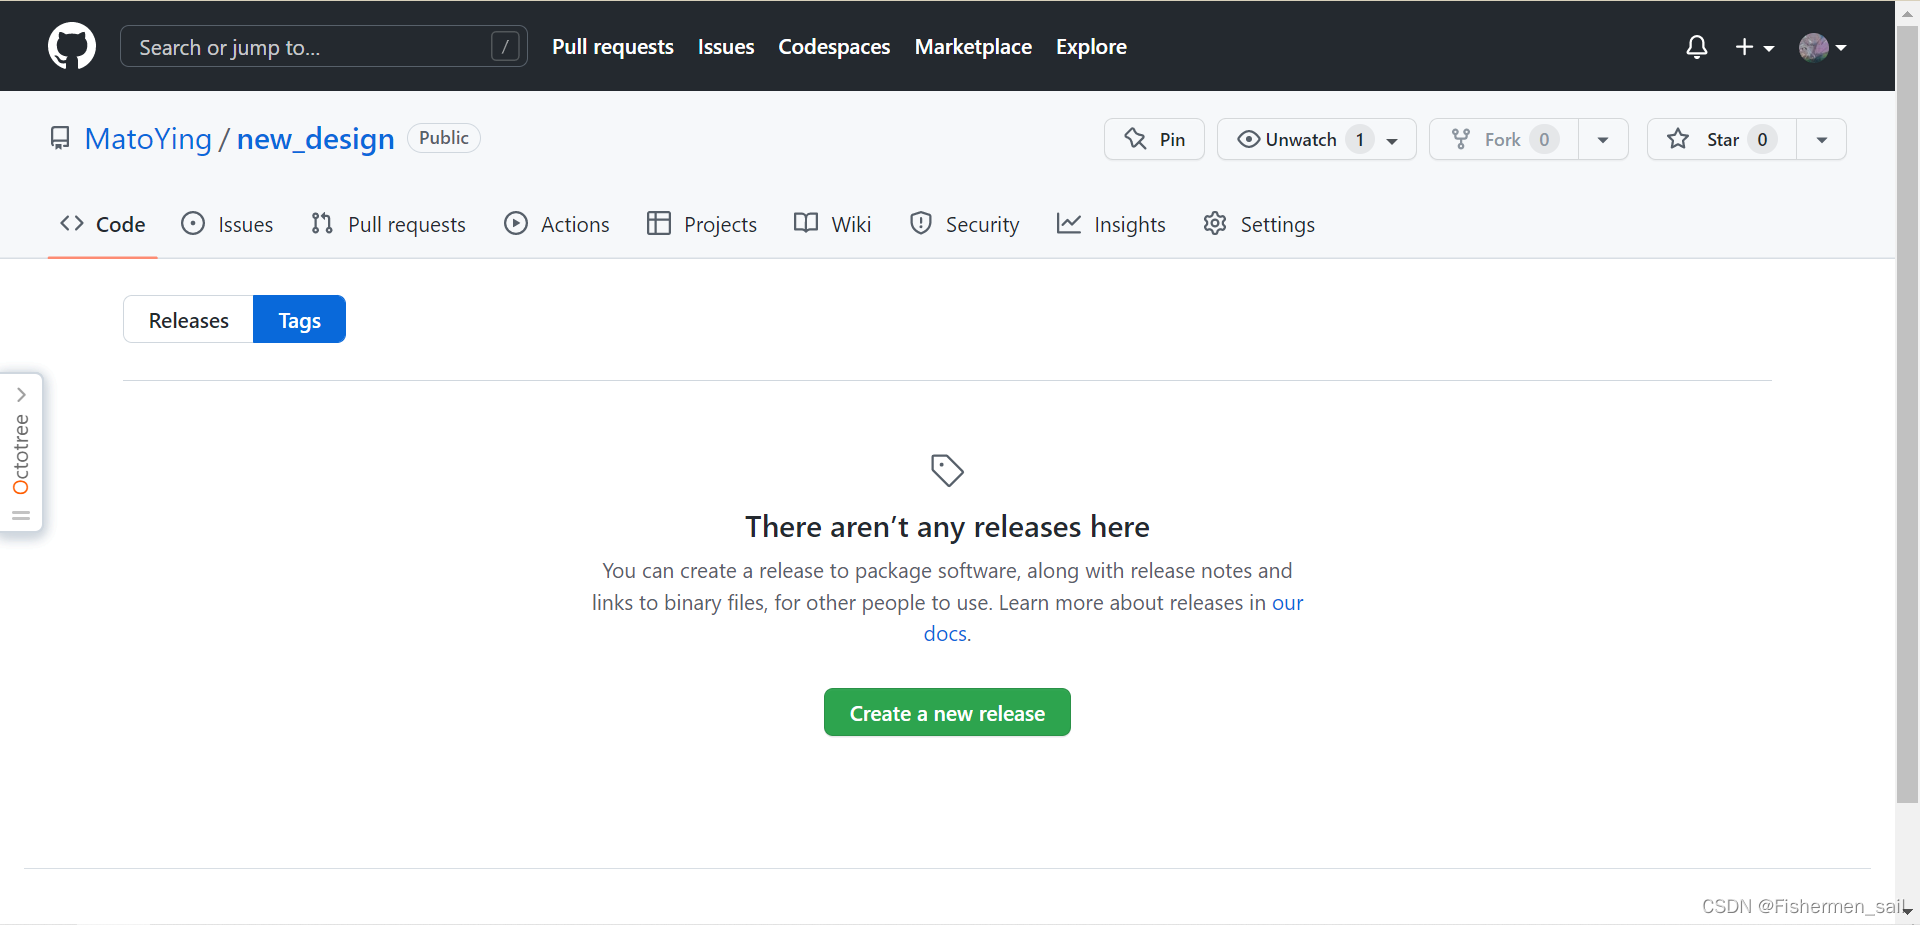This screenshot has width=1920, height=925.
Task: Switch to the repository Issues tab
Action: point(227,224)
